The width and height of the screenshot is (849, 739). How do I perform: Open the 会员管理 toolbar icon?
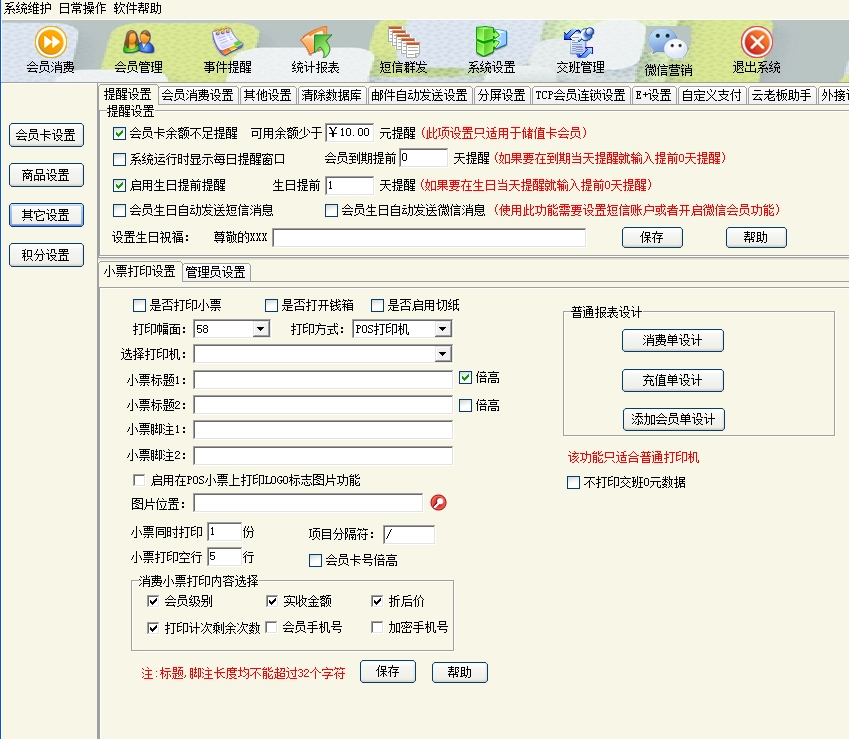tap(139, 43)
